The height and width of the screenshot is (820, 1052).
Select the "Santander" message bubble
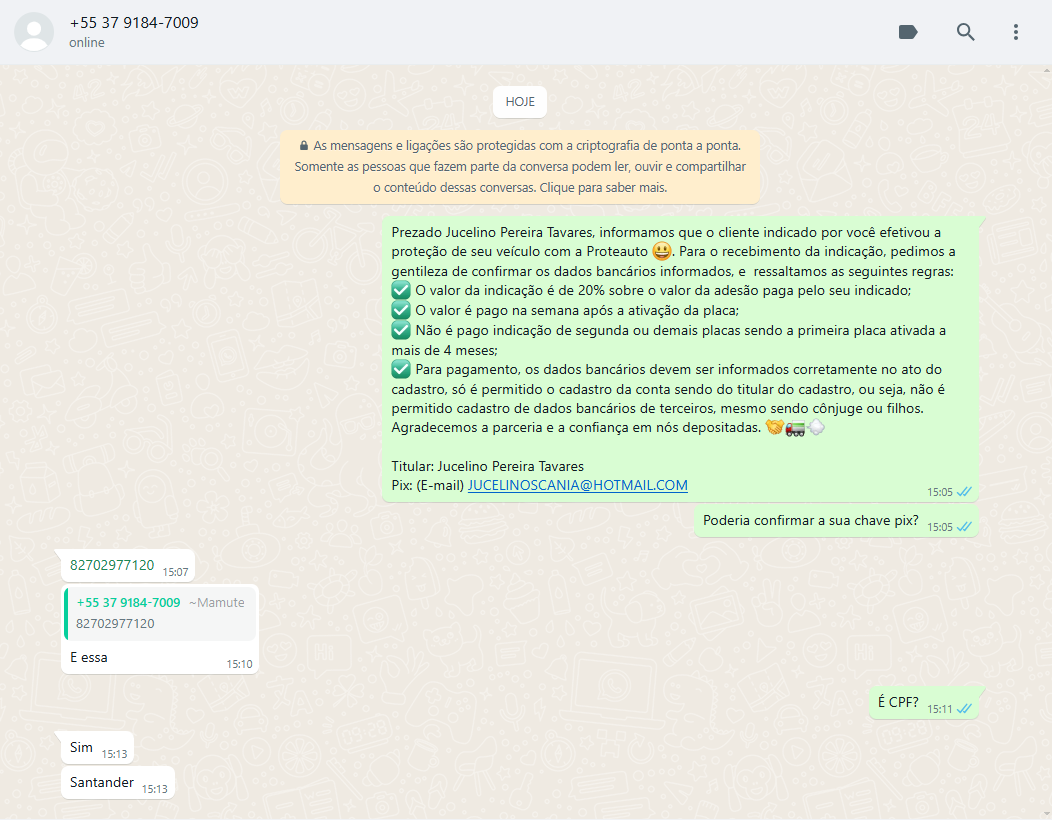click(x=102, y=782)
